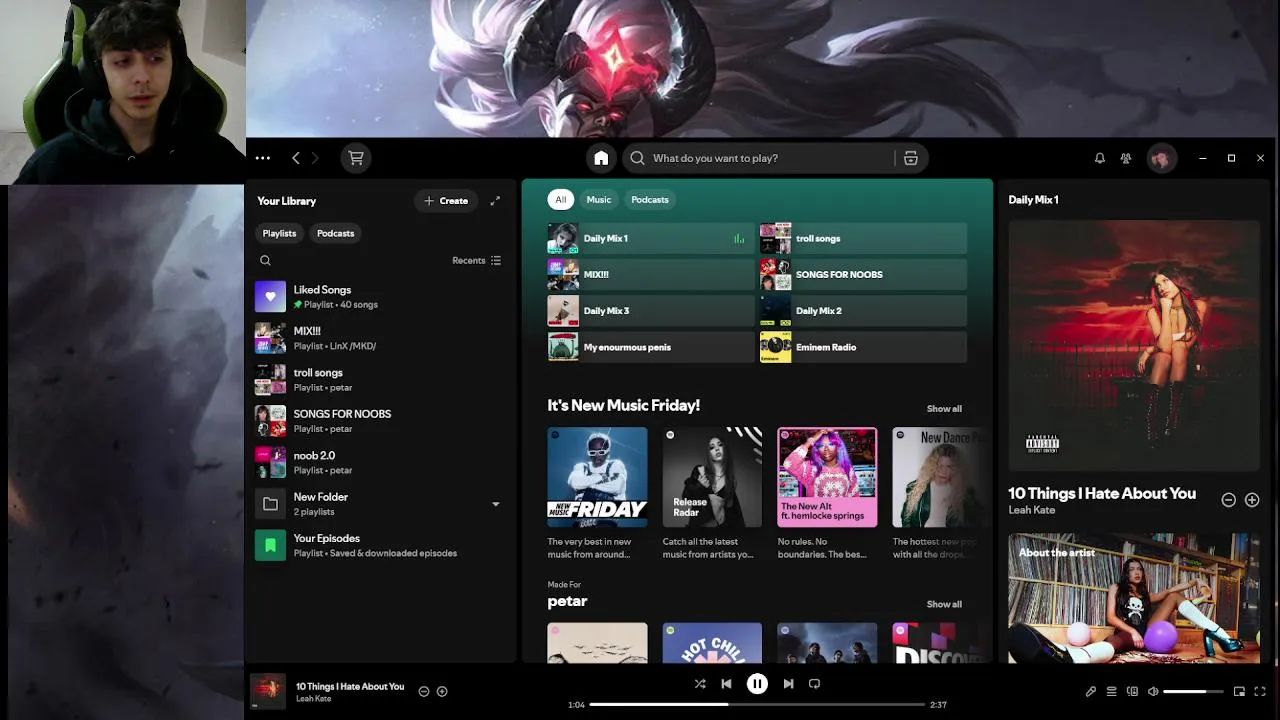Select the Music filter tab
This screenshot has height=720, width=1280.
598,200
